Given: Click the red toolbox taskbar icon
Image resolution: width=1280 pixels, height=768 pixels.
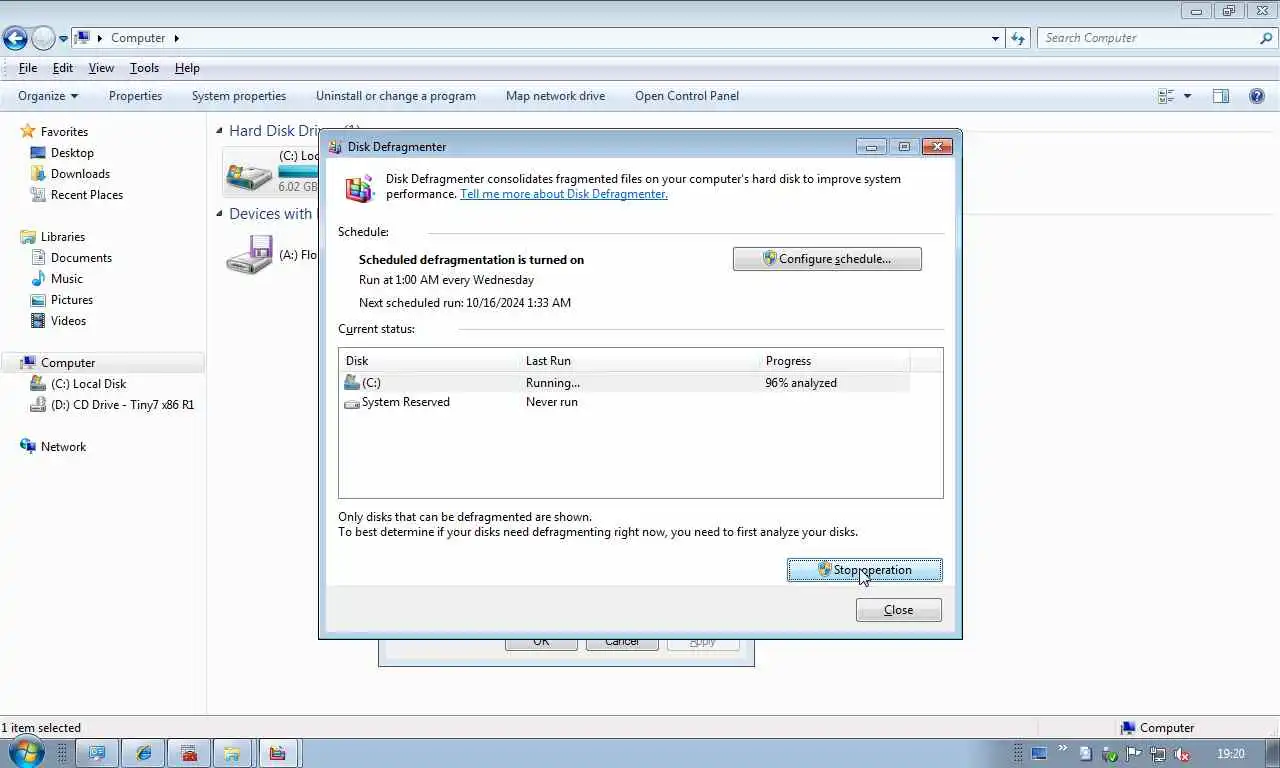Looking at the screenshot, I should [x=188, y=753].
